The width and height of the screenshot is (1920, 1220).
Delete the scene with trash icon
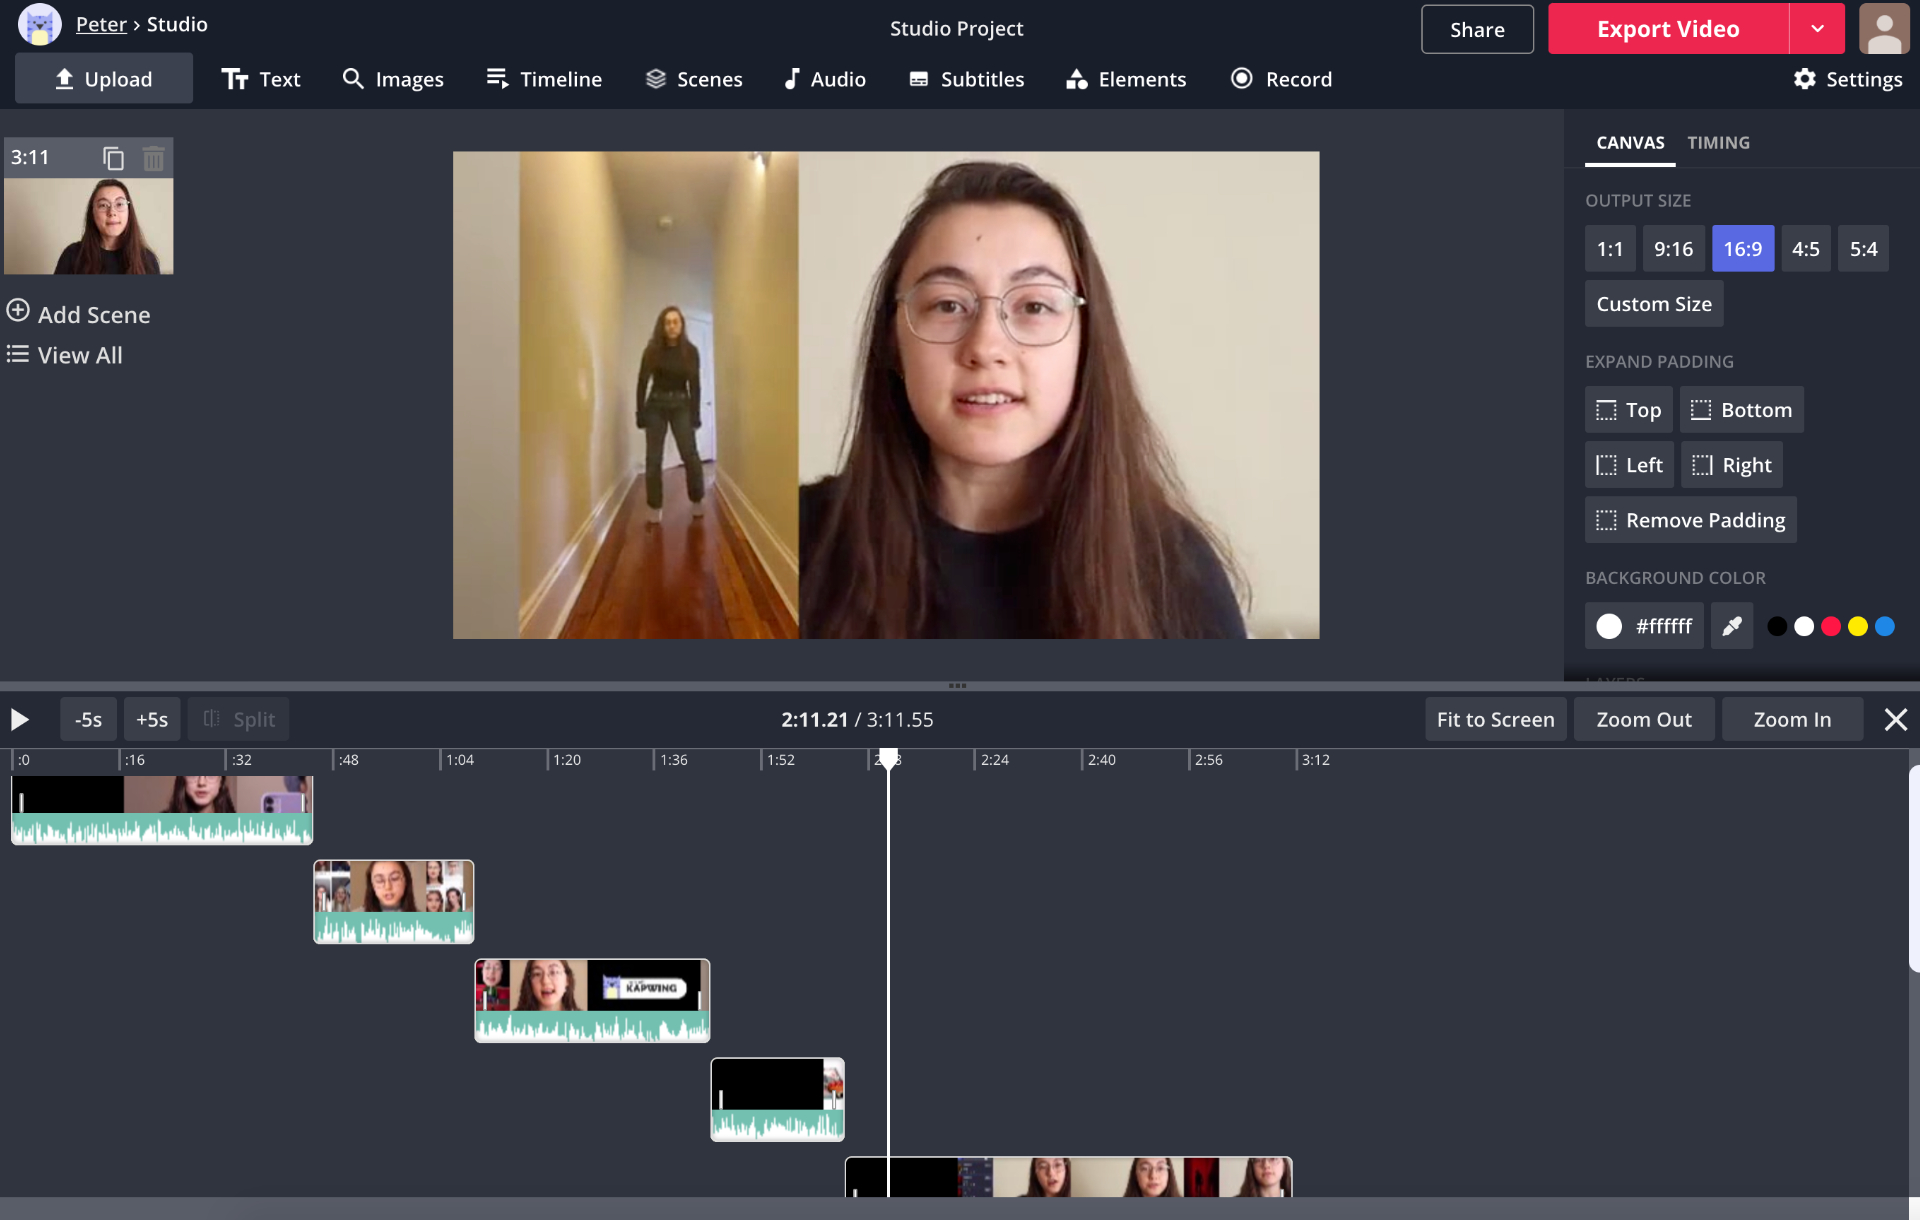153,158
